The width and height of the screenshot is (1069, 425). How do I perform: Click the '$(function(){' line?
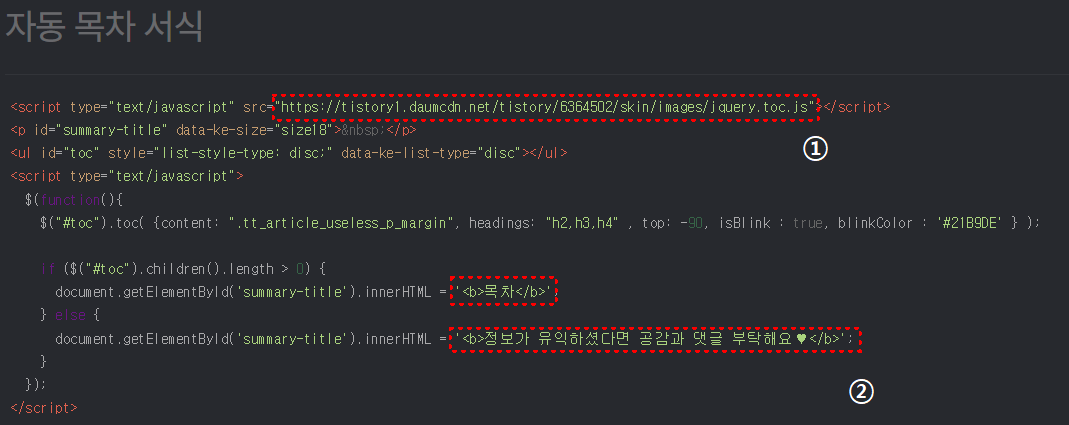click(73, 199)
